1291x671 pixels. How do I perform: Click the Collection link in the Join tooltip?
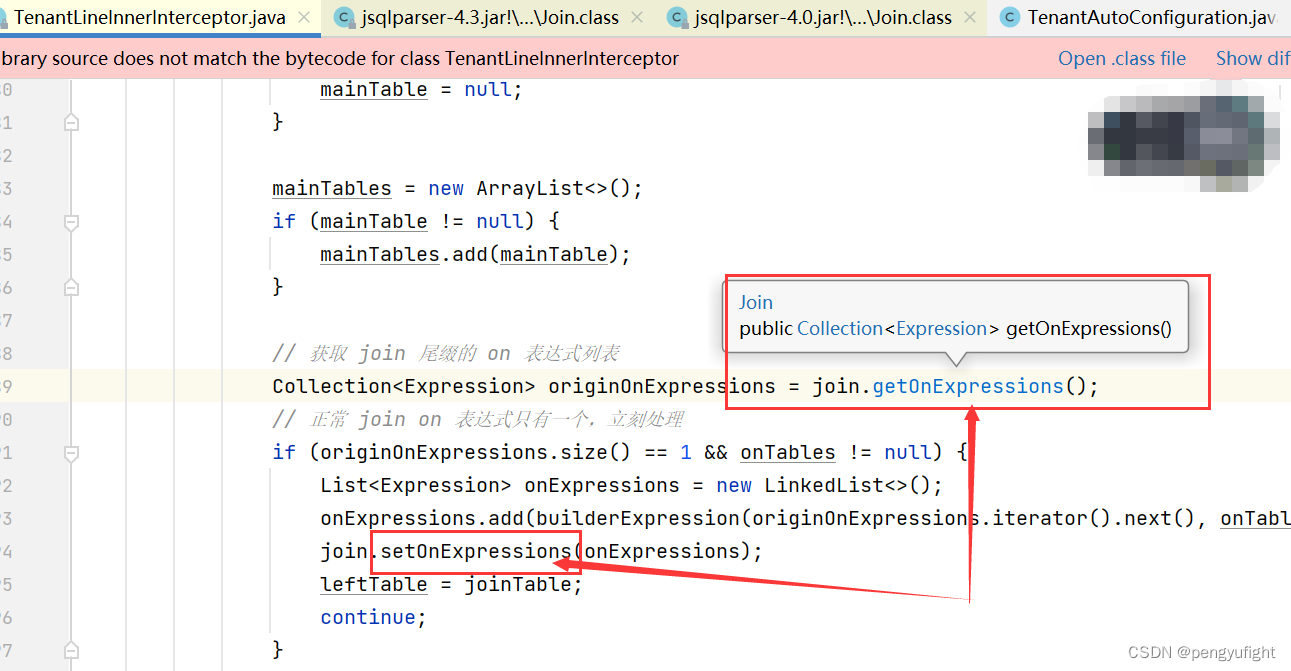840,328
